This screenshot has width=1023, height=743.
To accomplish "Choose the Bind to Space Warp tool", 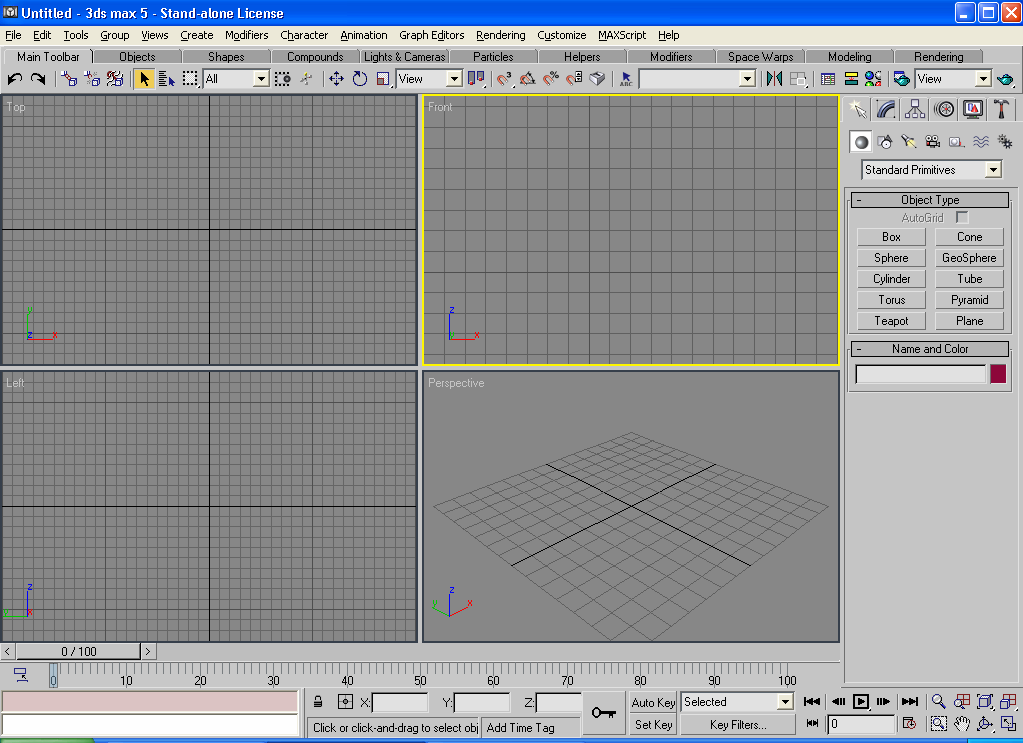I will 115,79.
